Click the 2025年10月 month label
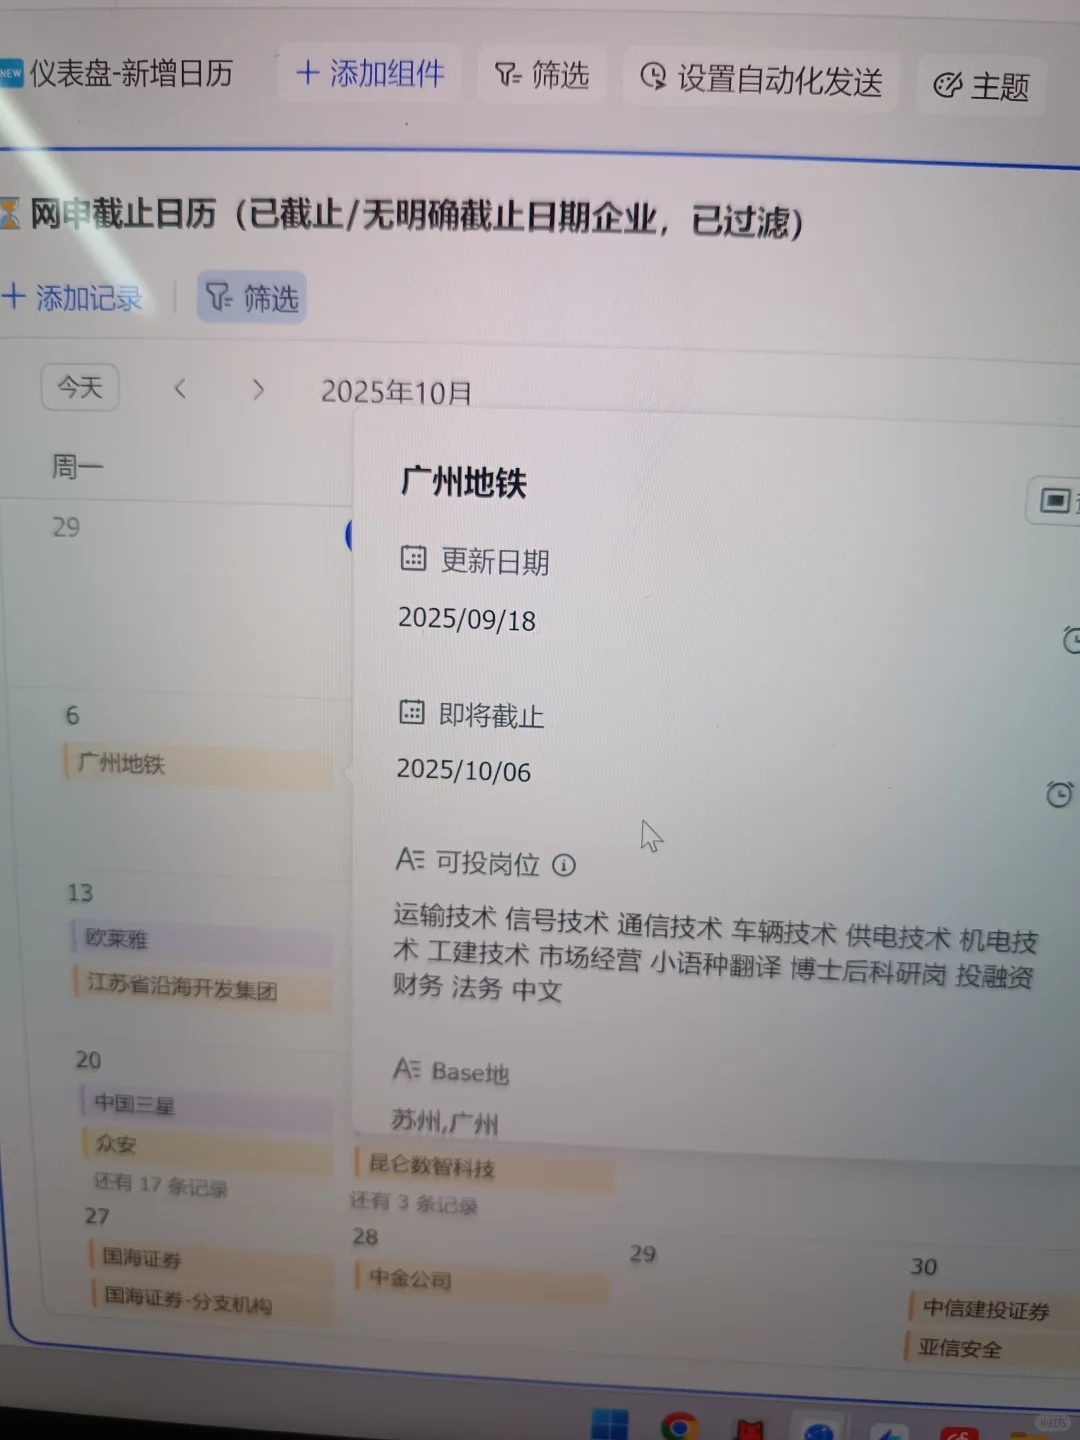Viewport: 1080px width, 1440px height. [x=396, y=393]
